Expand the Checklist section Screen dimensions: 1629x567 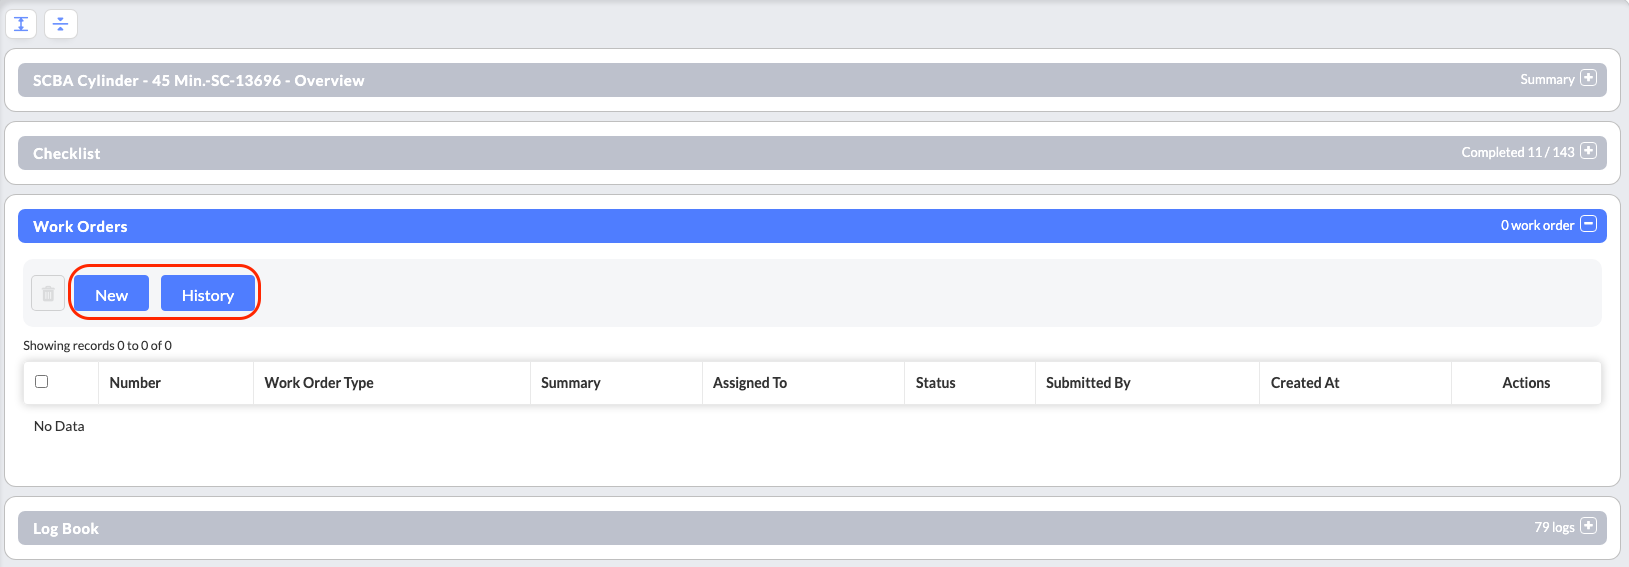tap(1588, 151)
